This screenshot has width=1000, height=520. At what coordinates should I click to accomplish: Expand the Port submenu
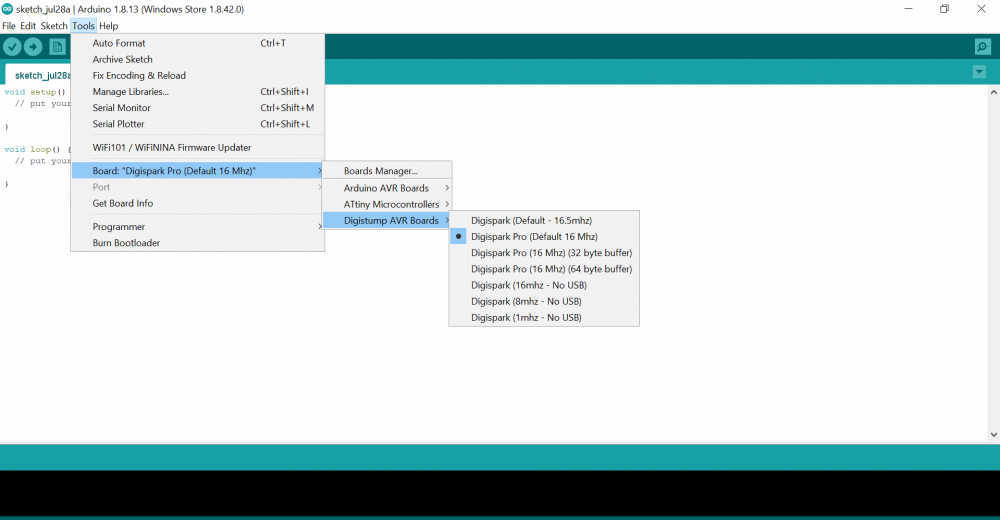[198, 187]
